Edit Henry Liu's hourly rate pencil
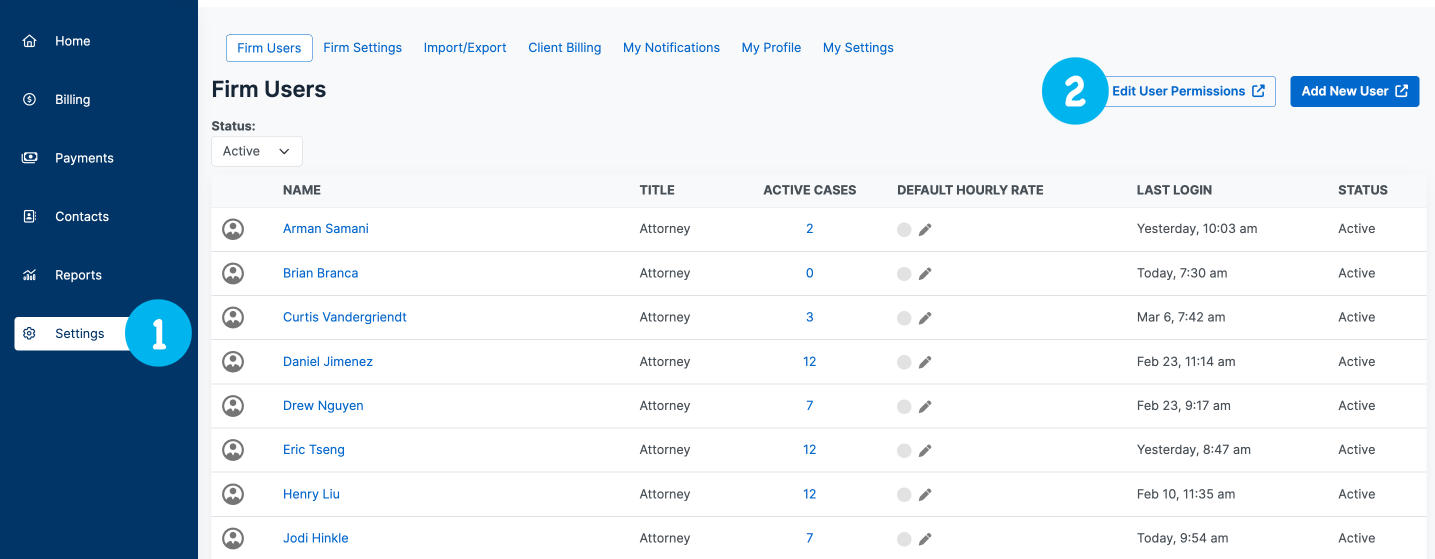The height and width of the screenshot is (559, 1435). pyautogui.click(x=925, y=494)
